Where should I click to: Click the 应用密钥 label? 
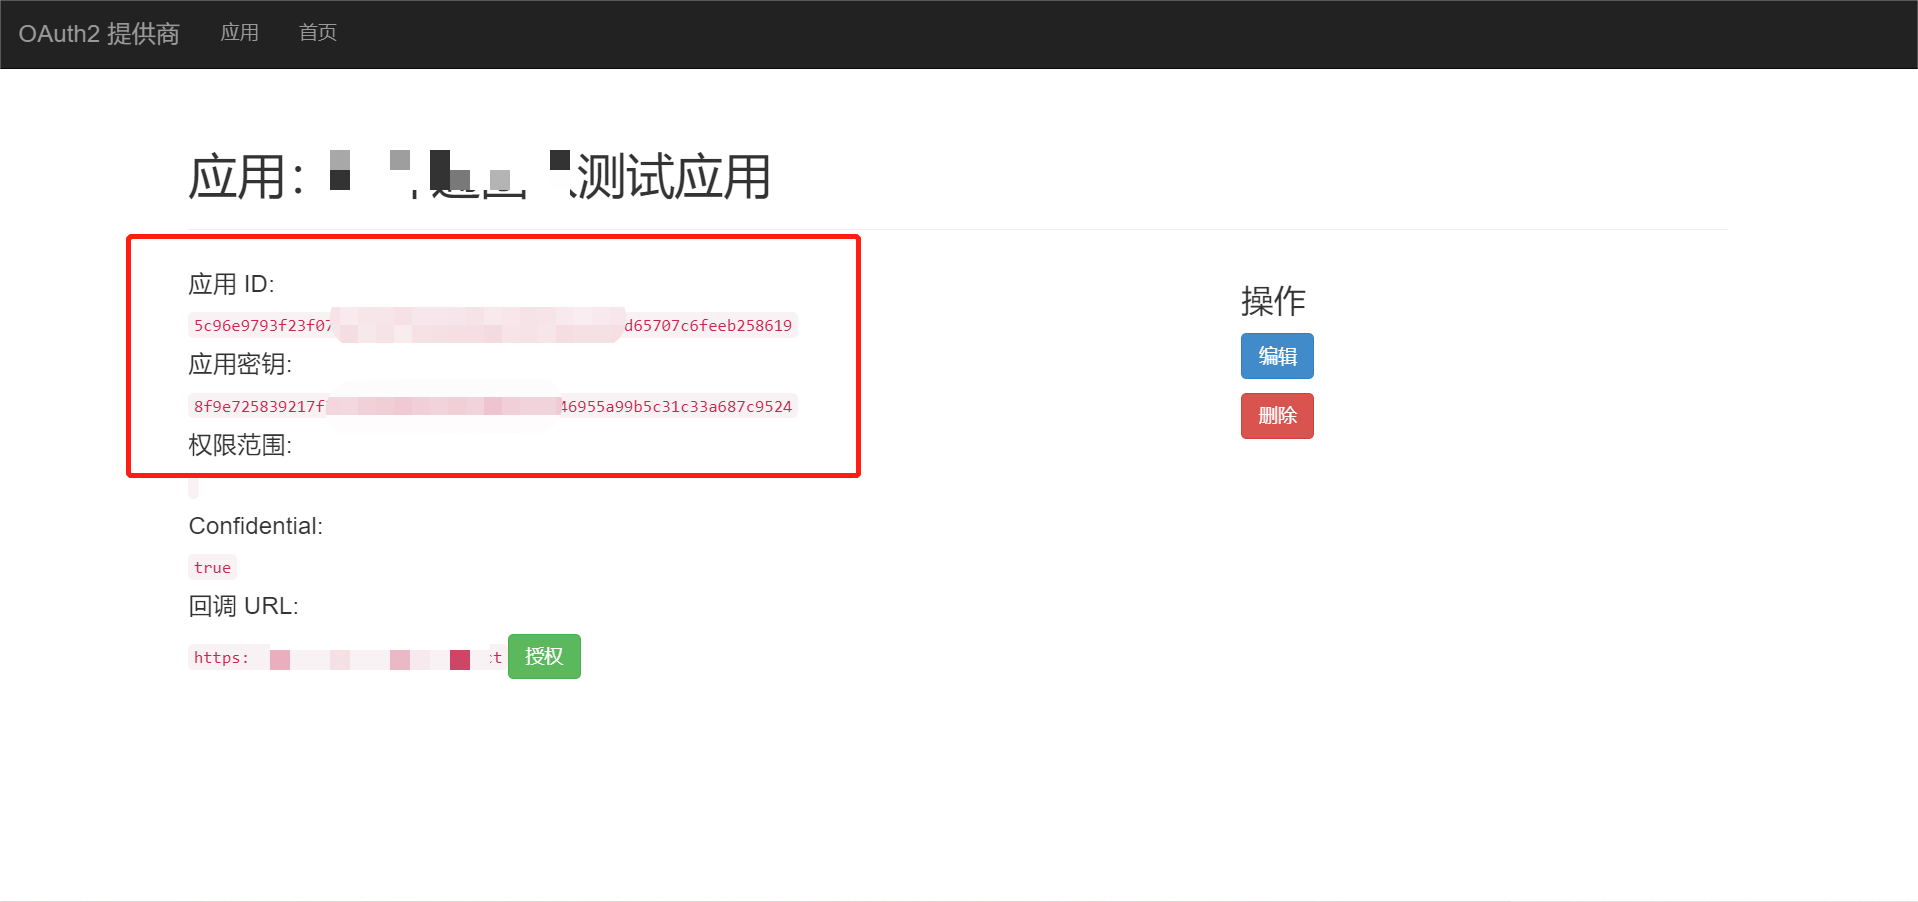(x=240, y=365)
